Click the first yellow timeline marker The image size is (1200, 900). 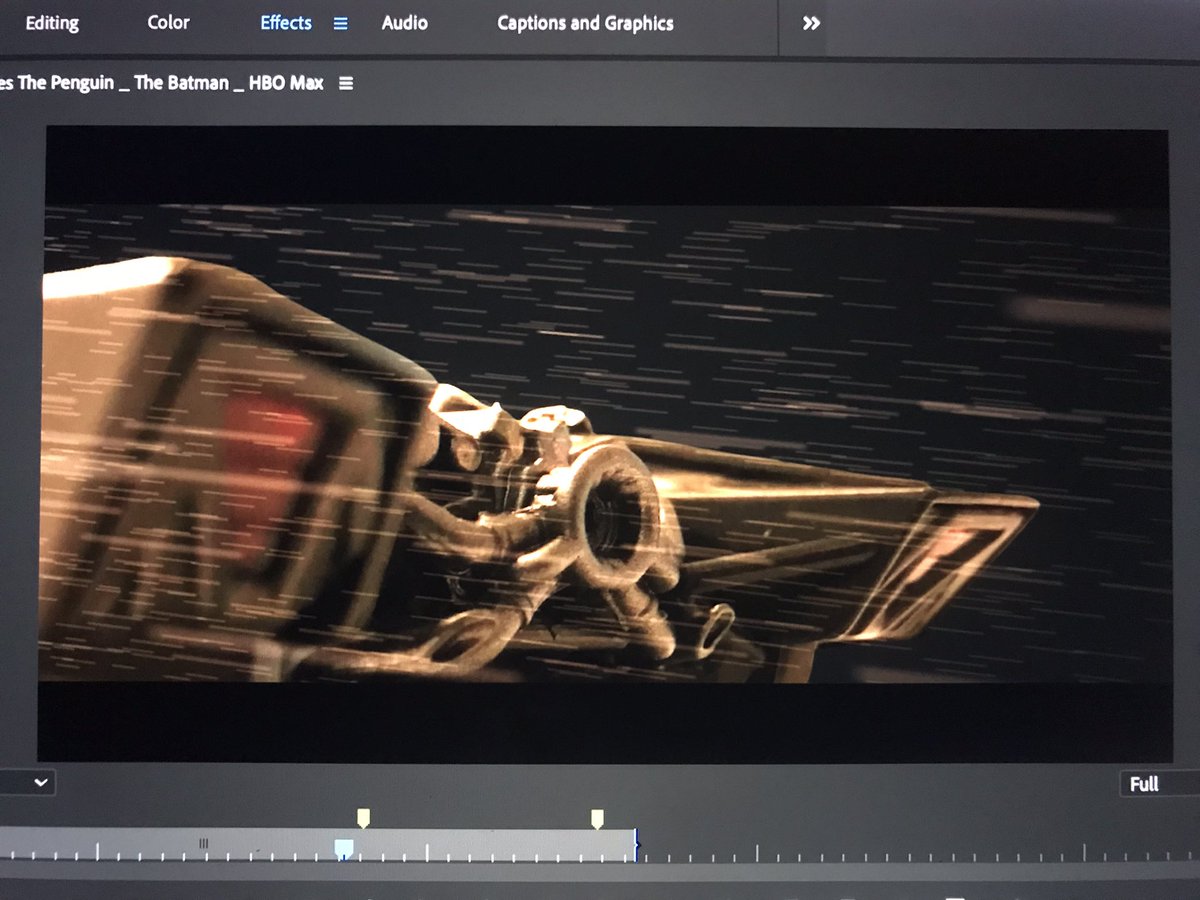pos(363,819)
